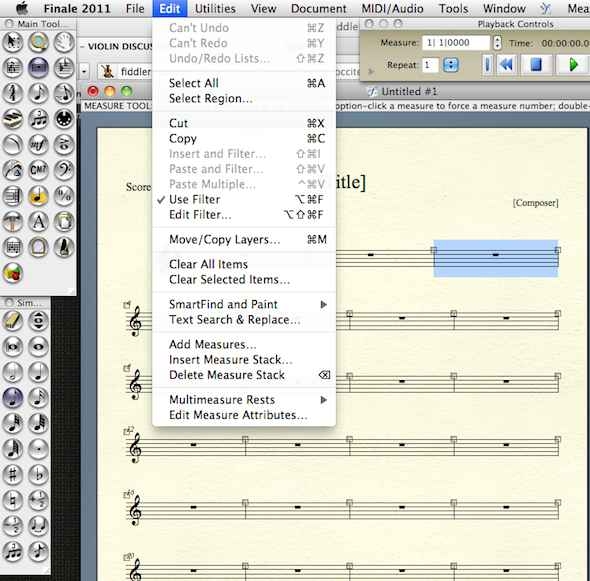
Task: Select the Resize percent tool
Action: coord(64,196)
